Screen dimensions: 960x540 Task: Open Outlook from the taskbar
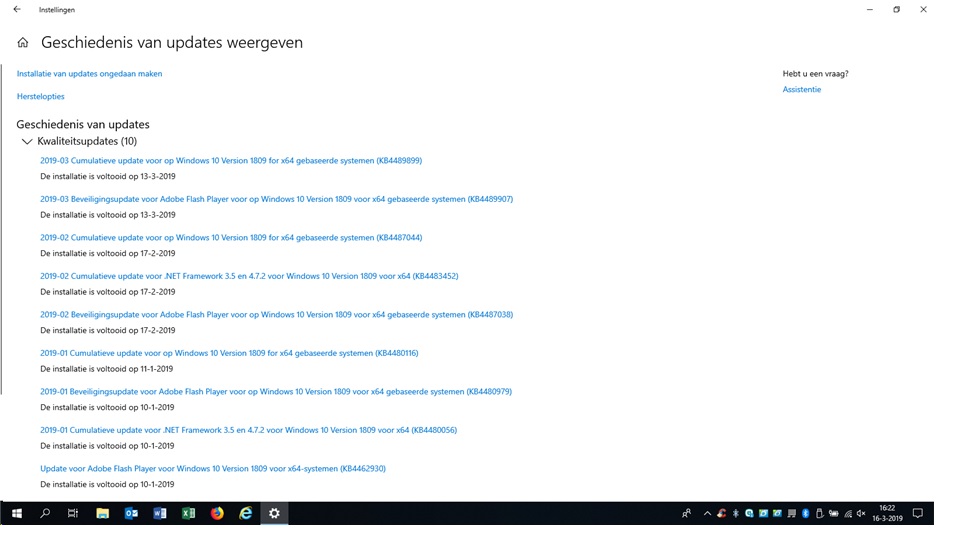coord(131,513)
